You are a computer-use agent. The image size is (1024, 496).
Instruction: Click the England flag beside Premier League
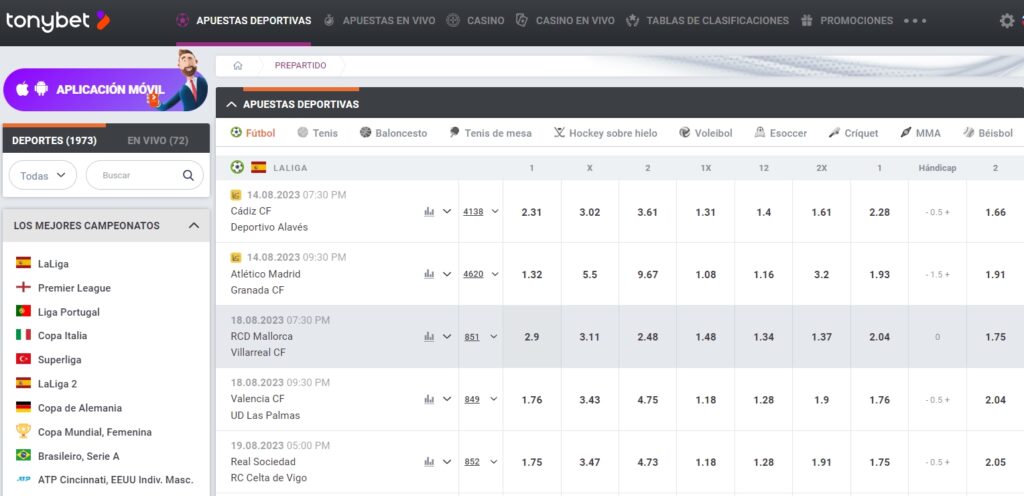(24, 287)
